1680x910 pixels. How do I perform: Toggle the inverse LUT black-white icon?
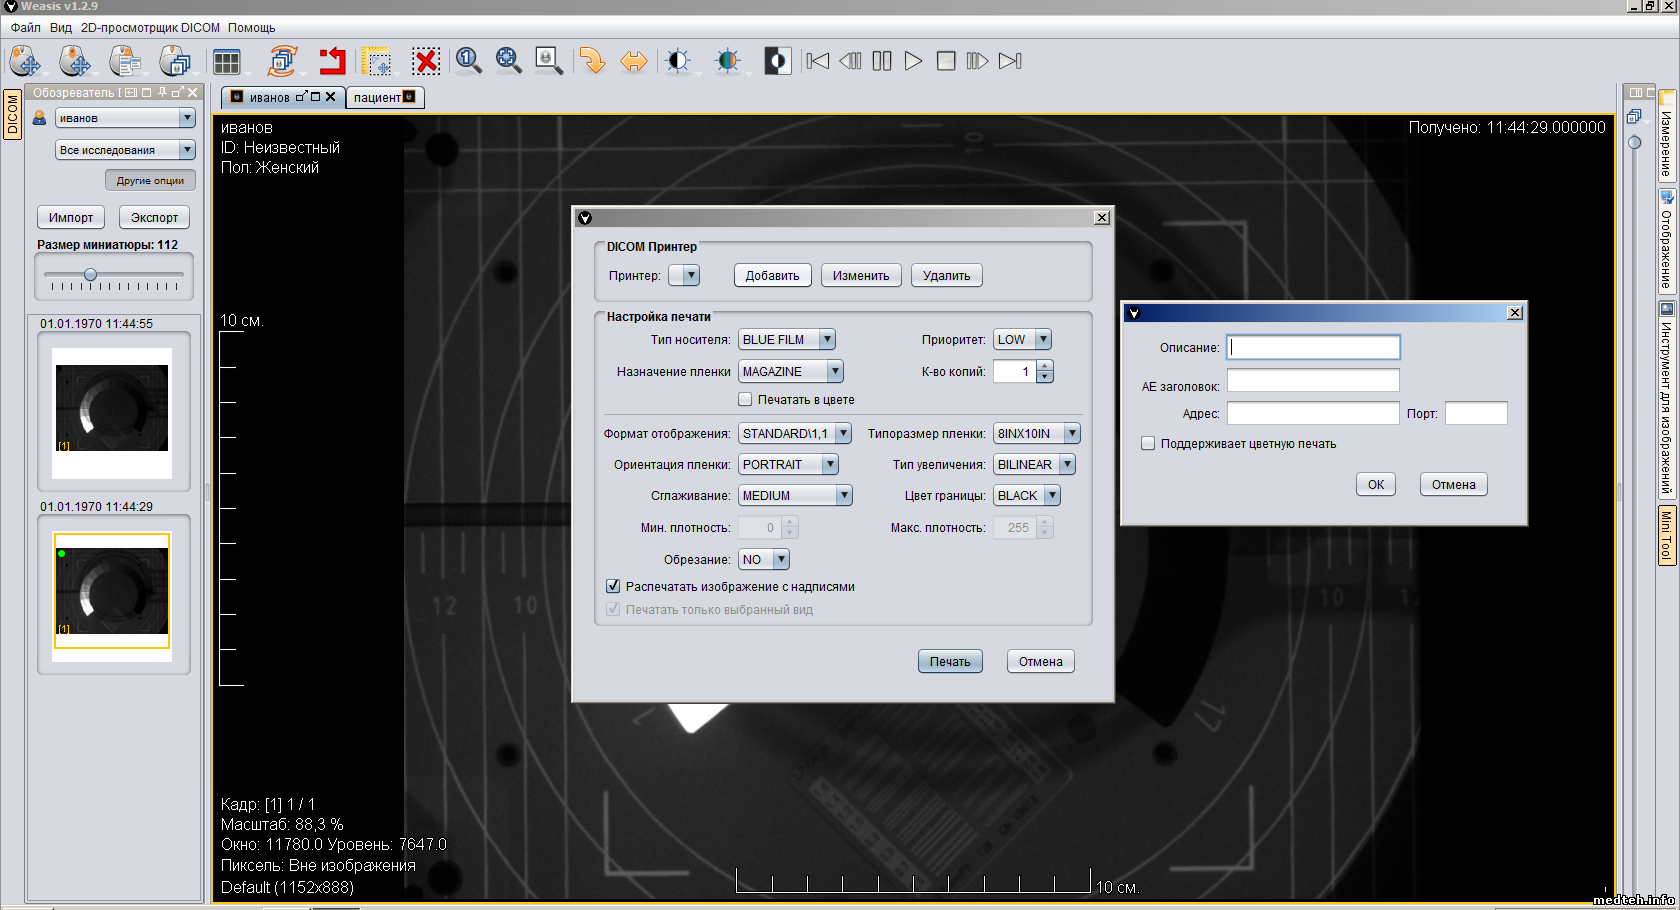coord(777,62)
